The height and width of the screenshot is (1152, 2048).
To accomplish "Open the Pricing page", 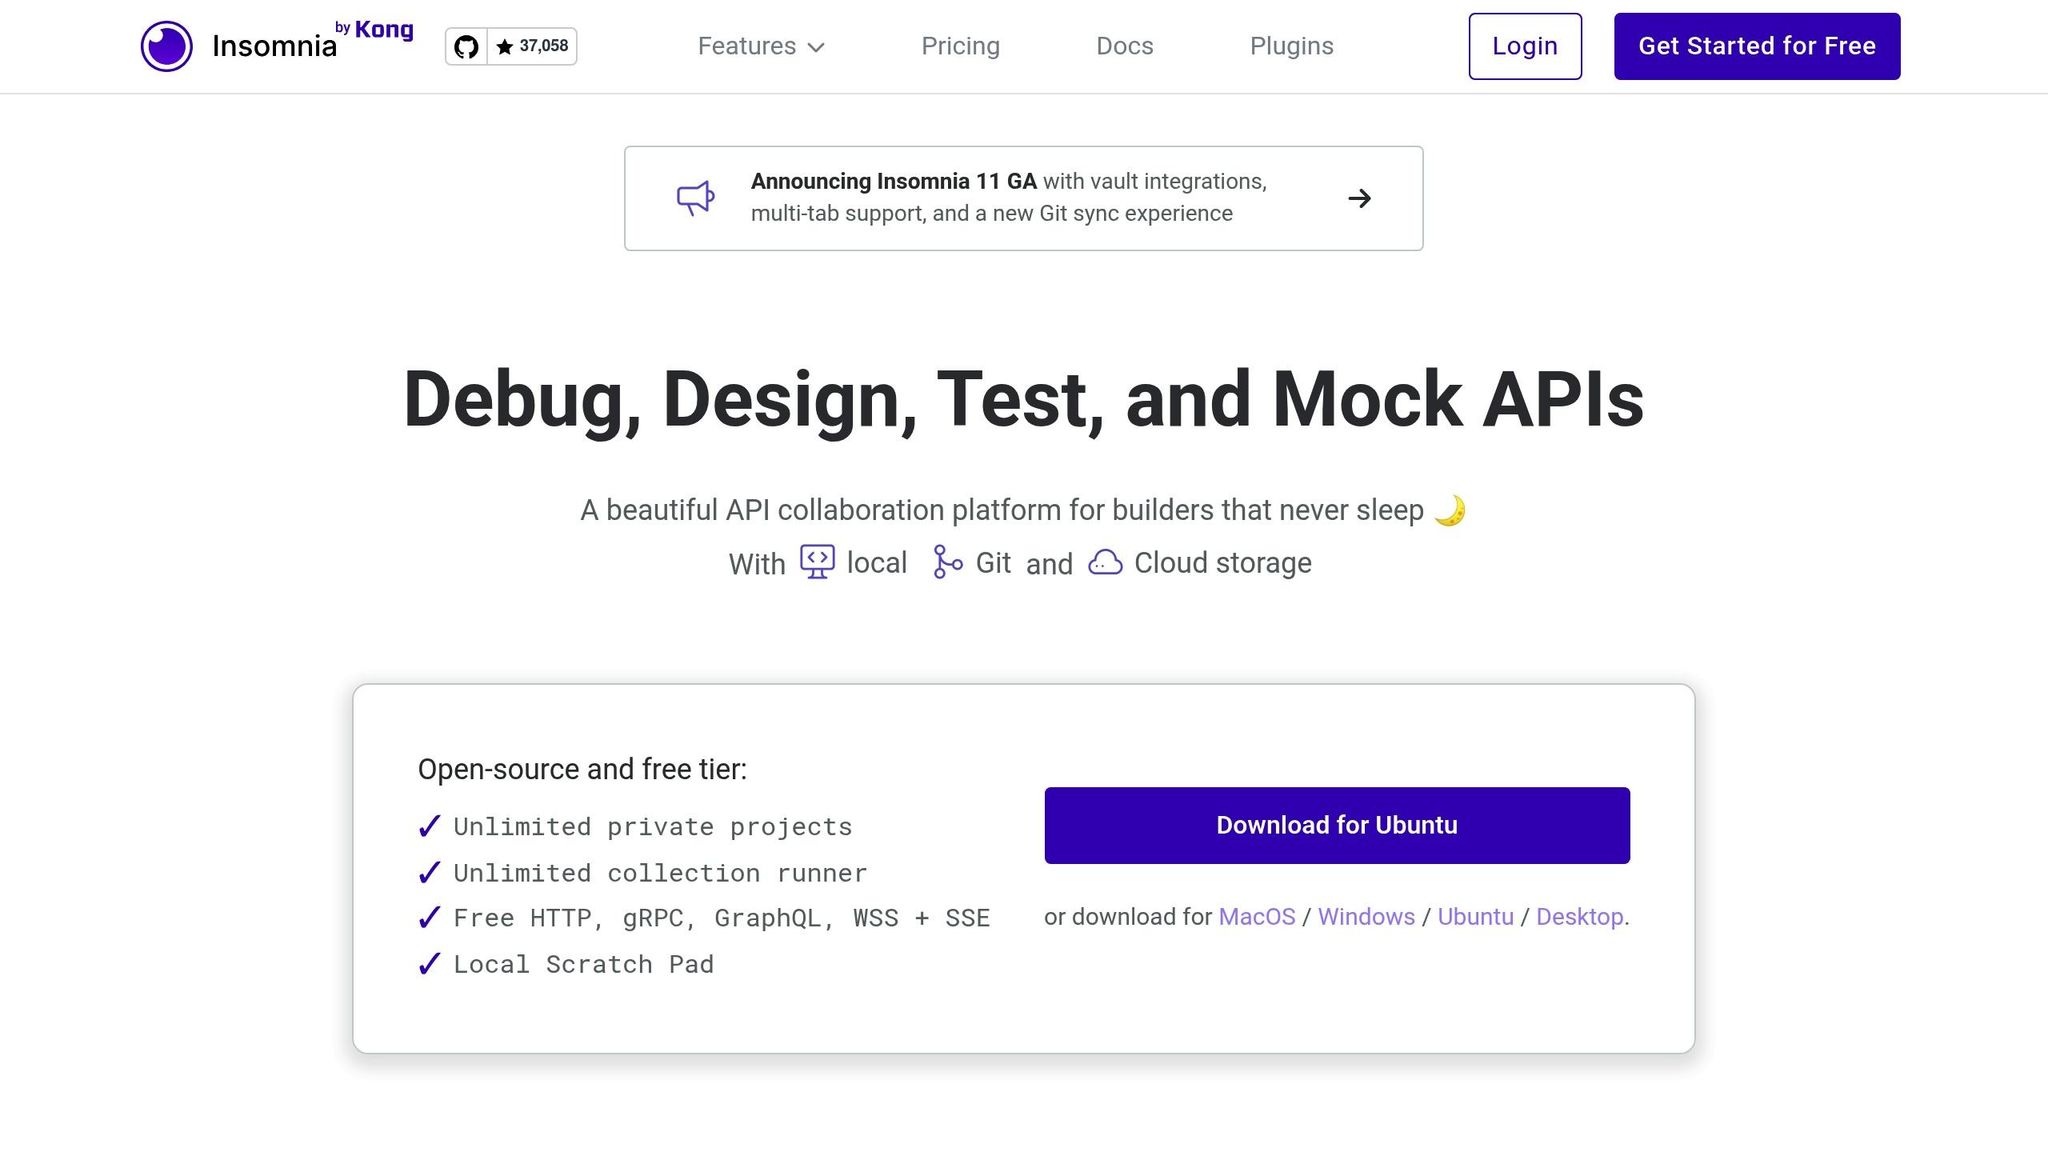I will coord(960,46).
